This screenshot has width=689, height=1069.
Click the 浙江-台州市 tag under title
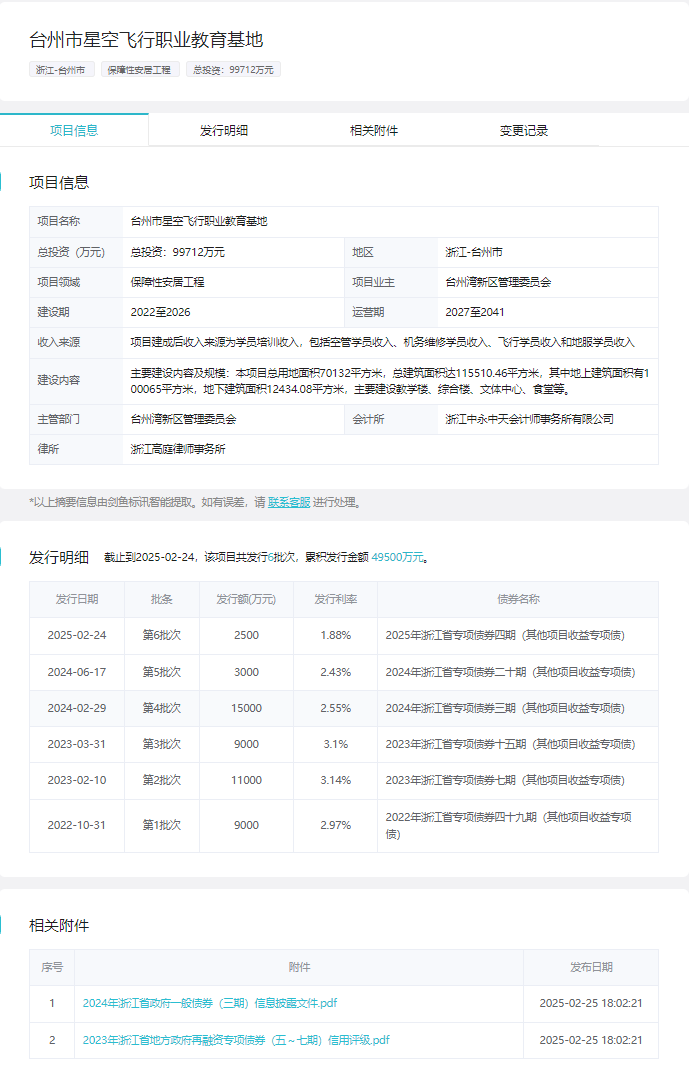tap(62, 70)
